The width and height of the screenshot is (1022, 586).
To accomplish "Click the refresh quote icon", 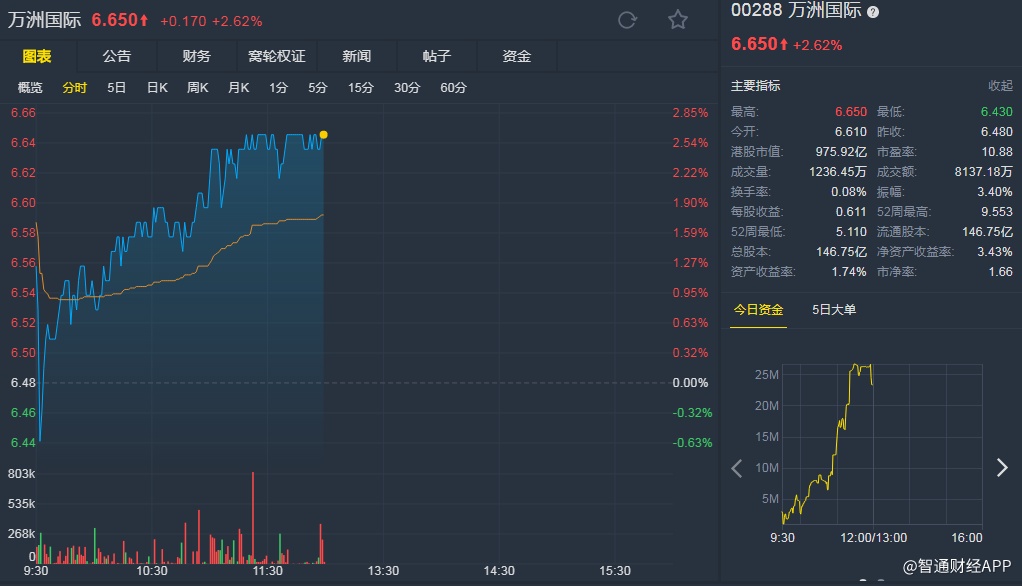I will click(628, 20).
